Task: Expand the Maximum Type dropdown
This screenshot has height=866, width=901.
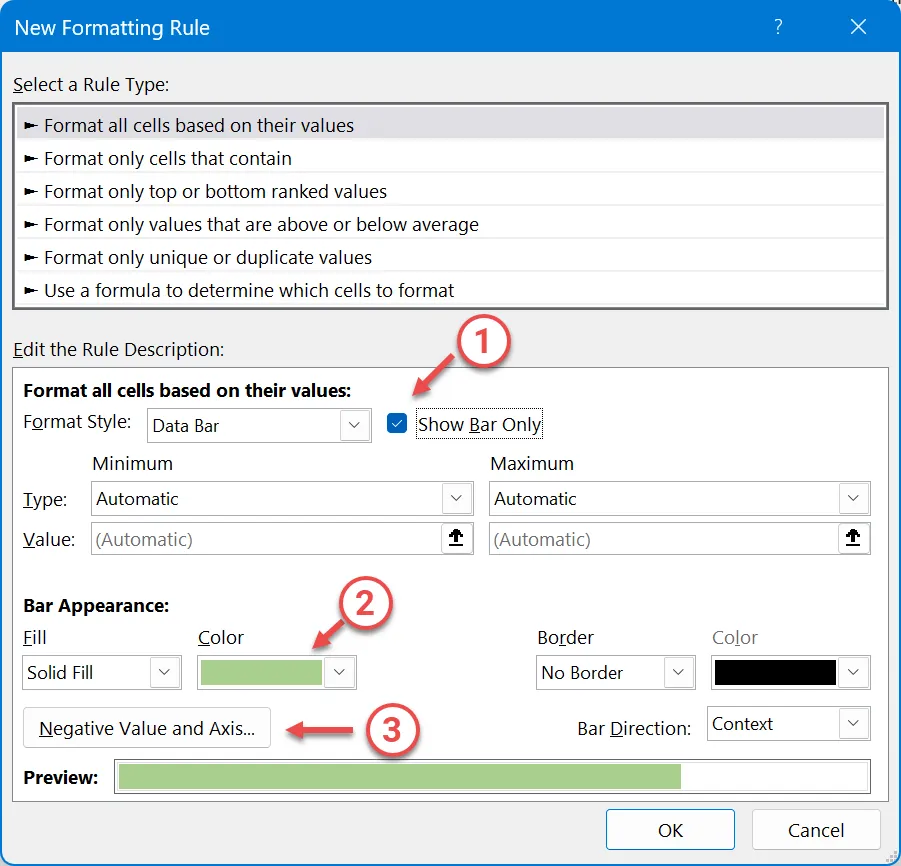Action: pyautogui.click(x=853, y=498)
